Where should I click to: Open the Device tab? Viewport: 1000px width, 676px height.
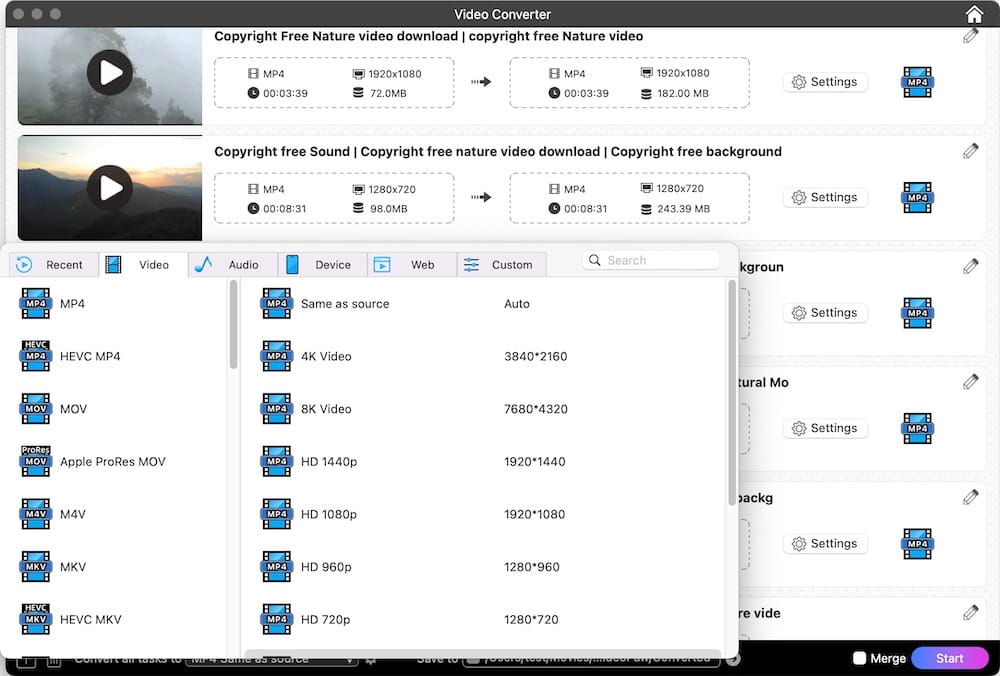(x=322, y=265)
